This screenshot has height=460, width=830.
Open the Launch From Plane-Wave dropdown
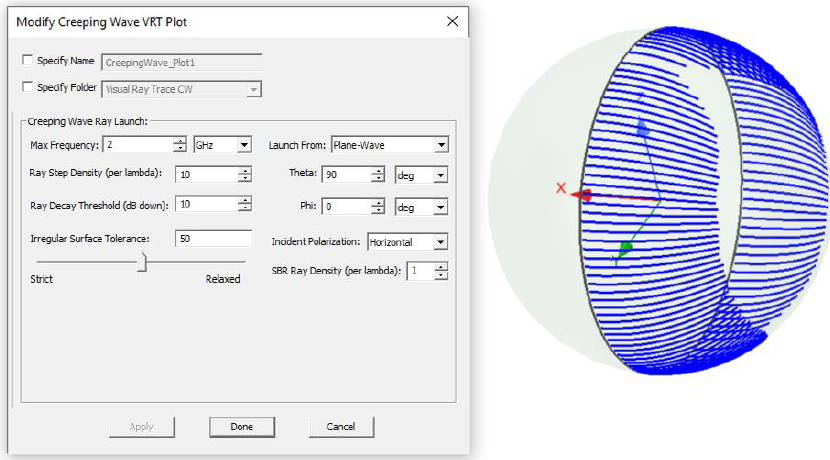coord(390,145)
